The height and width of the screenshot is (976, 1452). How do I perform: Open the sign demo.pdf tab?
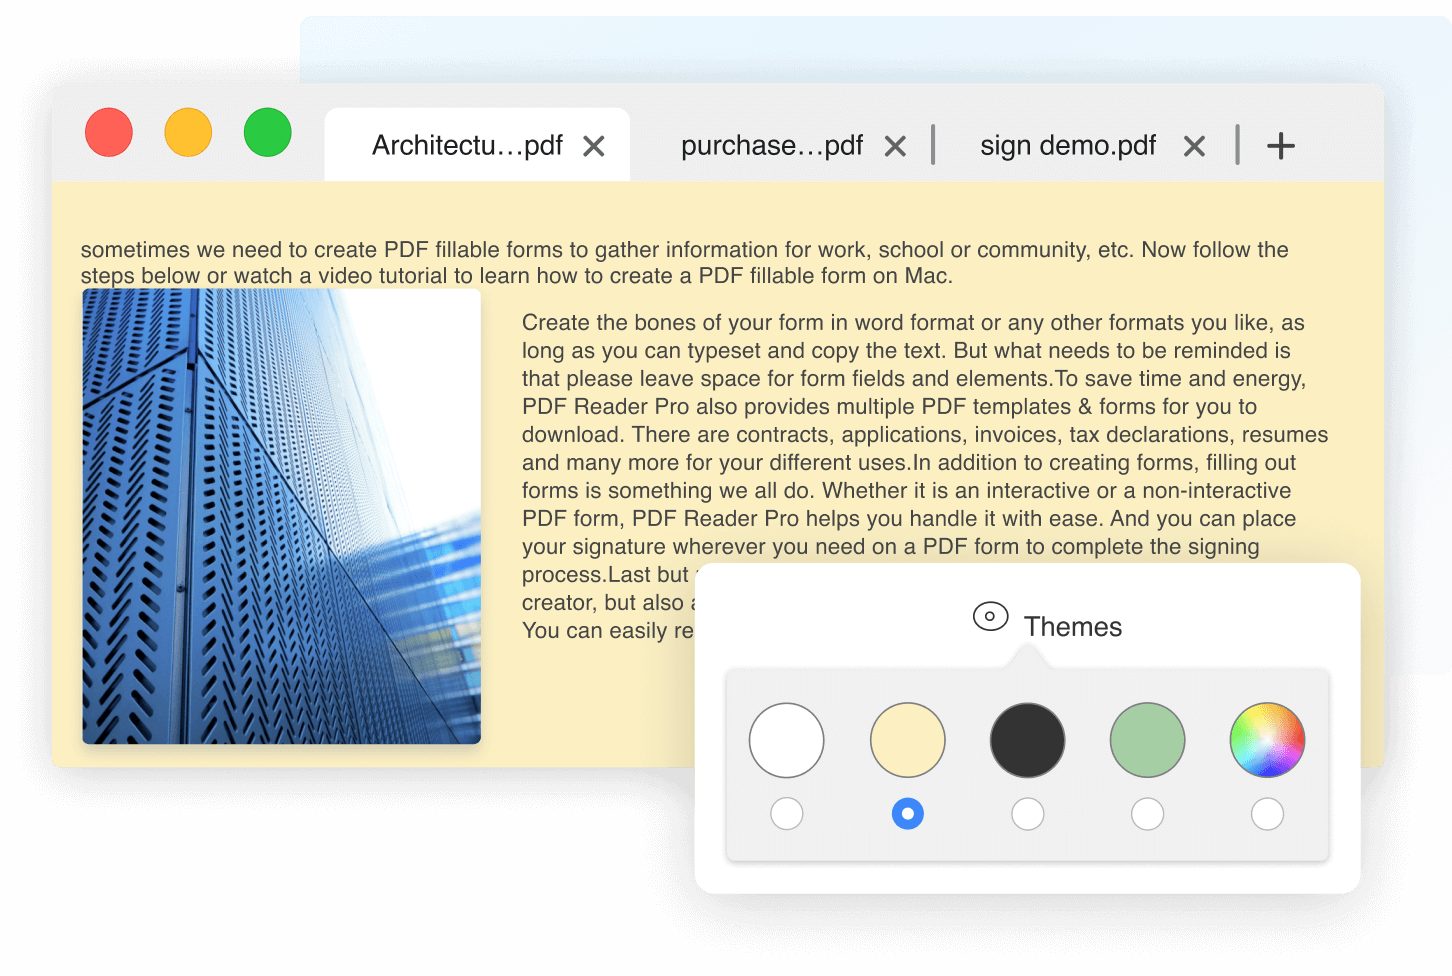[x=1067, y=146]
